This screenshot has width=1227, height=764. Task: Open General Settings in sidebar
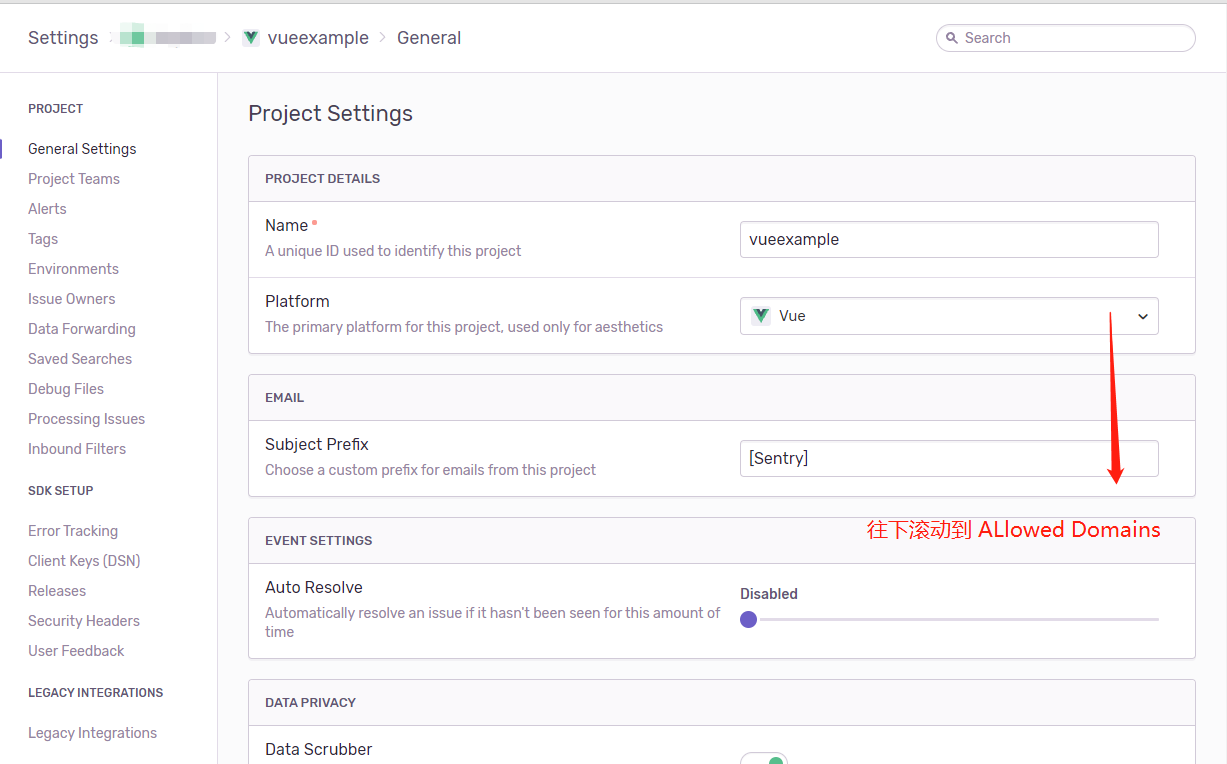tap(82, 149)
